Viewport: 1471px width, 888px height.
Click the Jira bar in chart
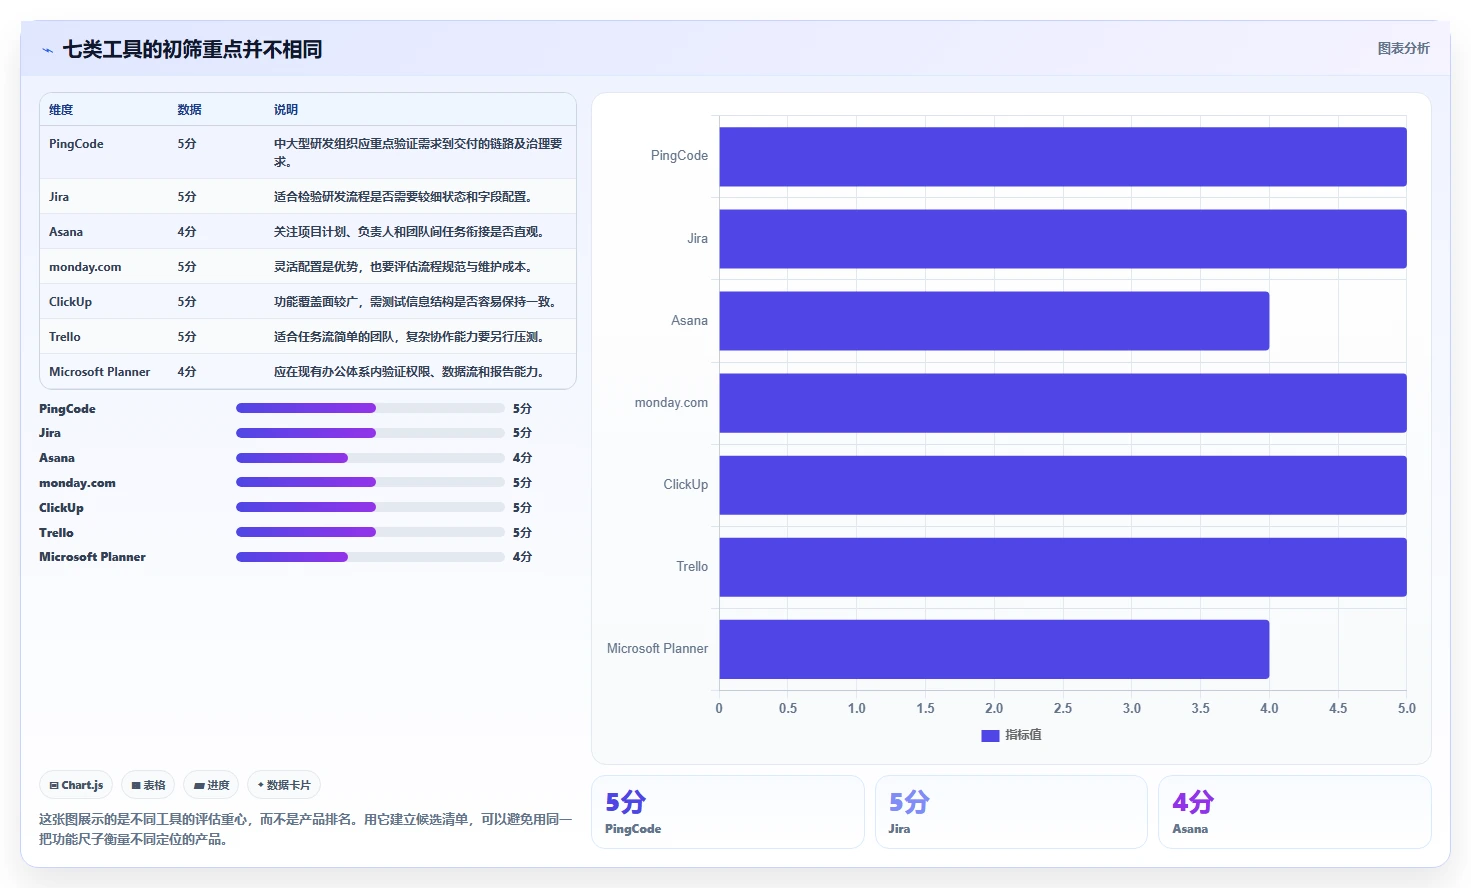(x=1063, y=239)
